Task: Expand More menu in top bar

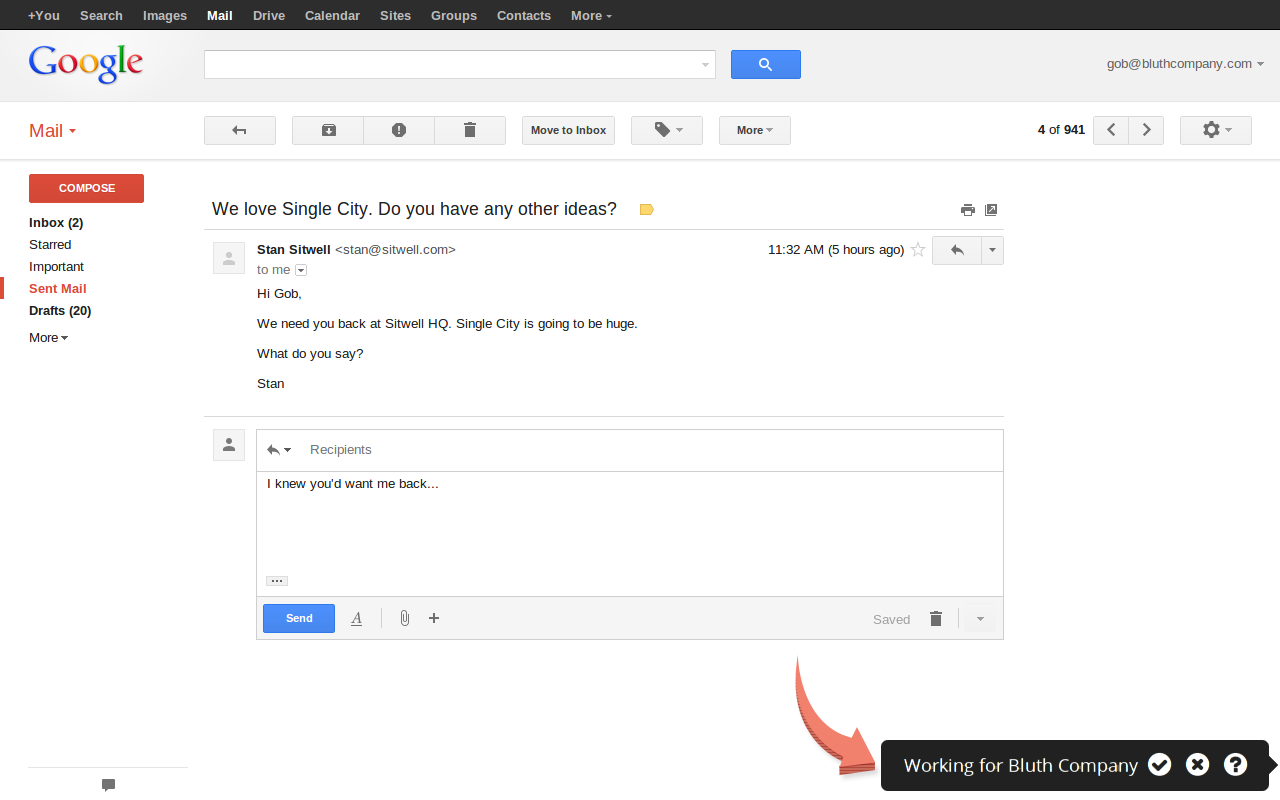Action: 591,15
